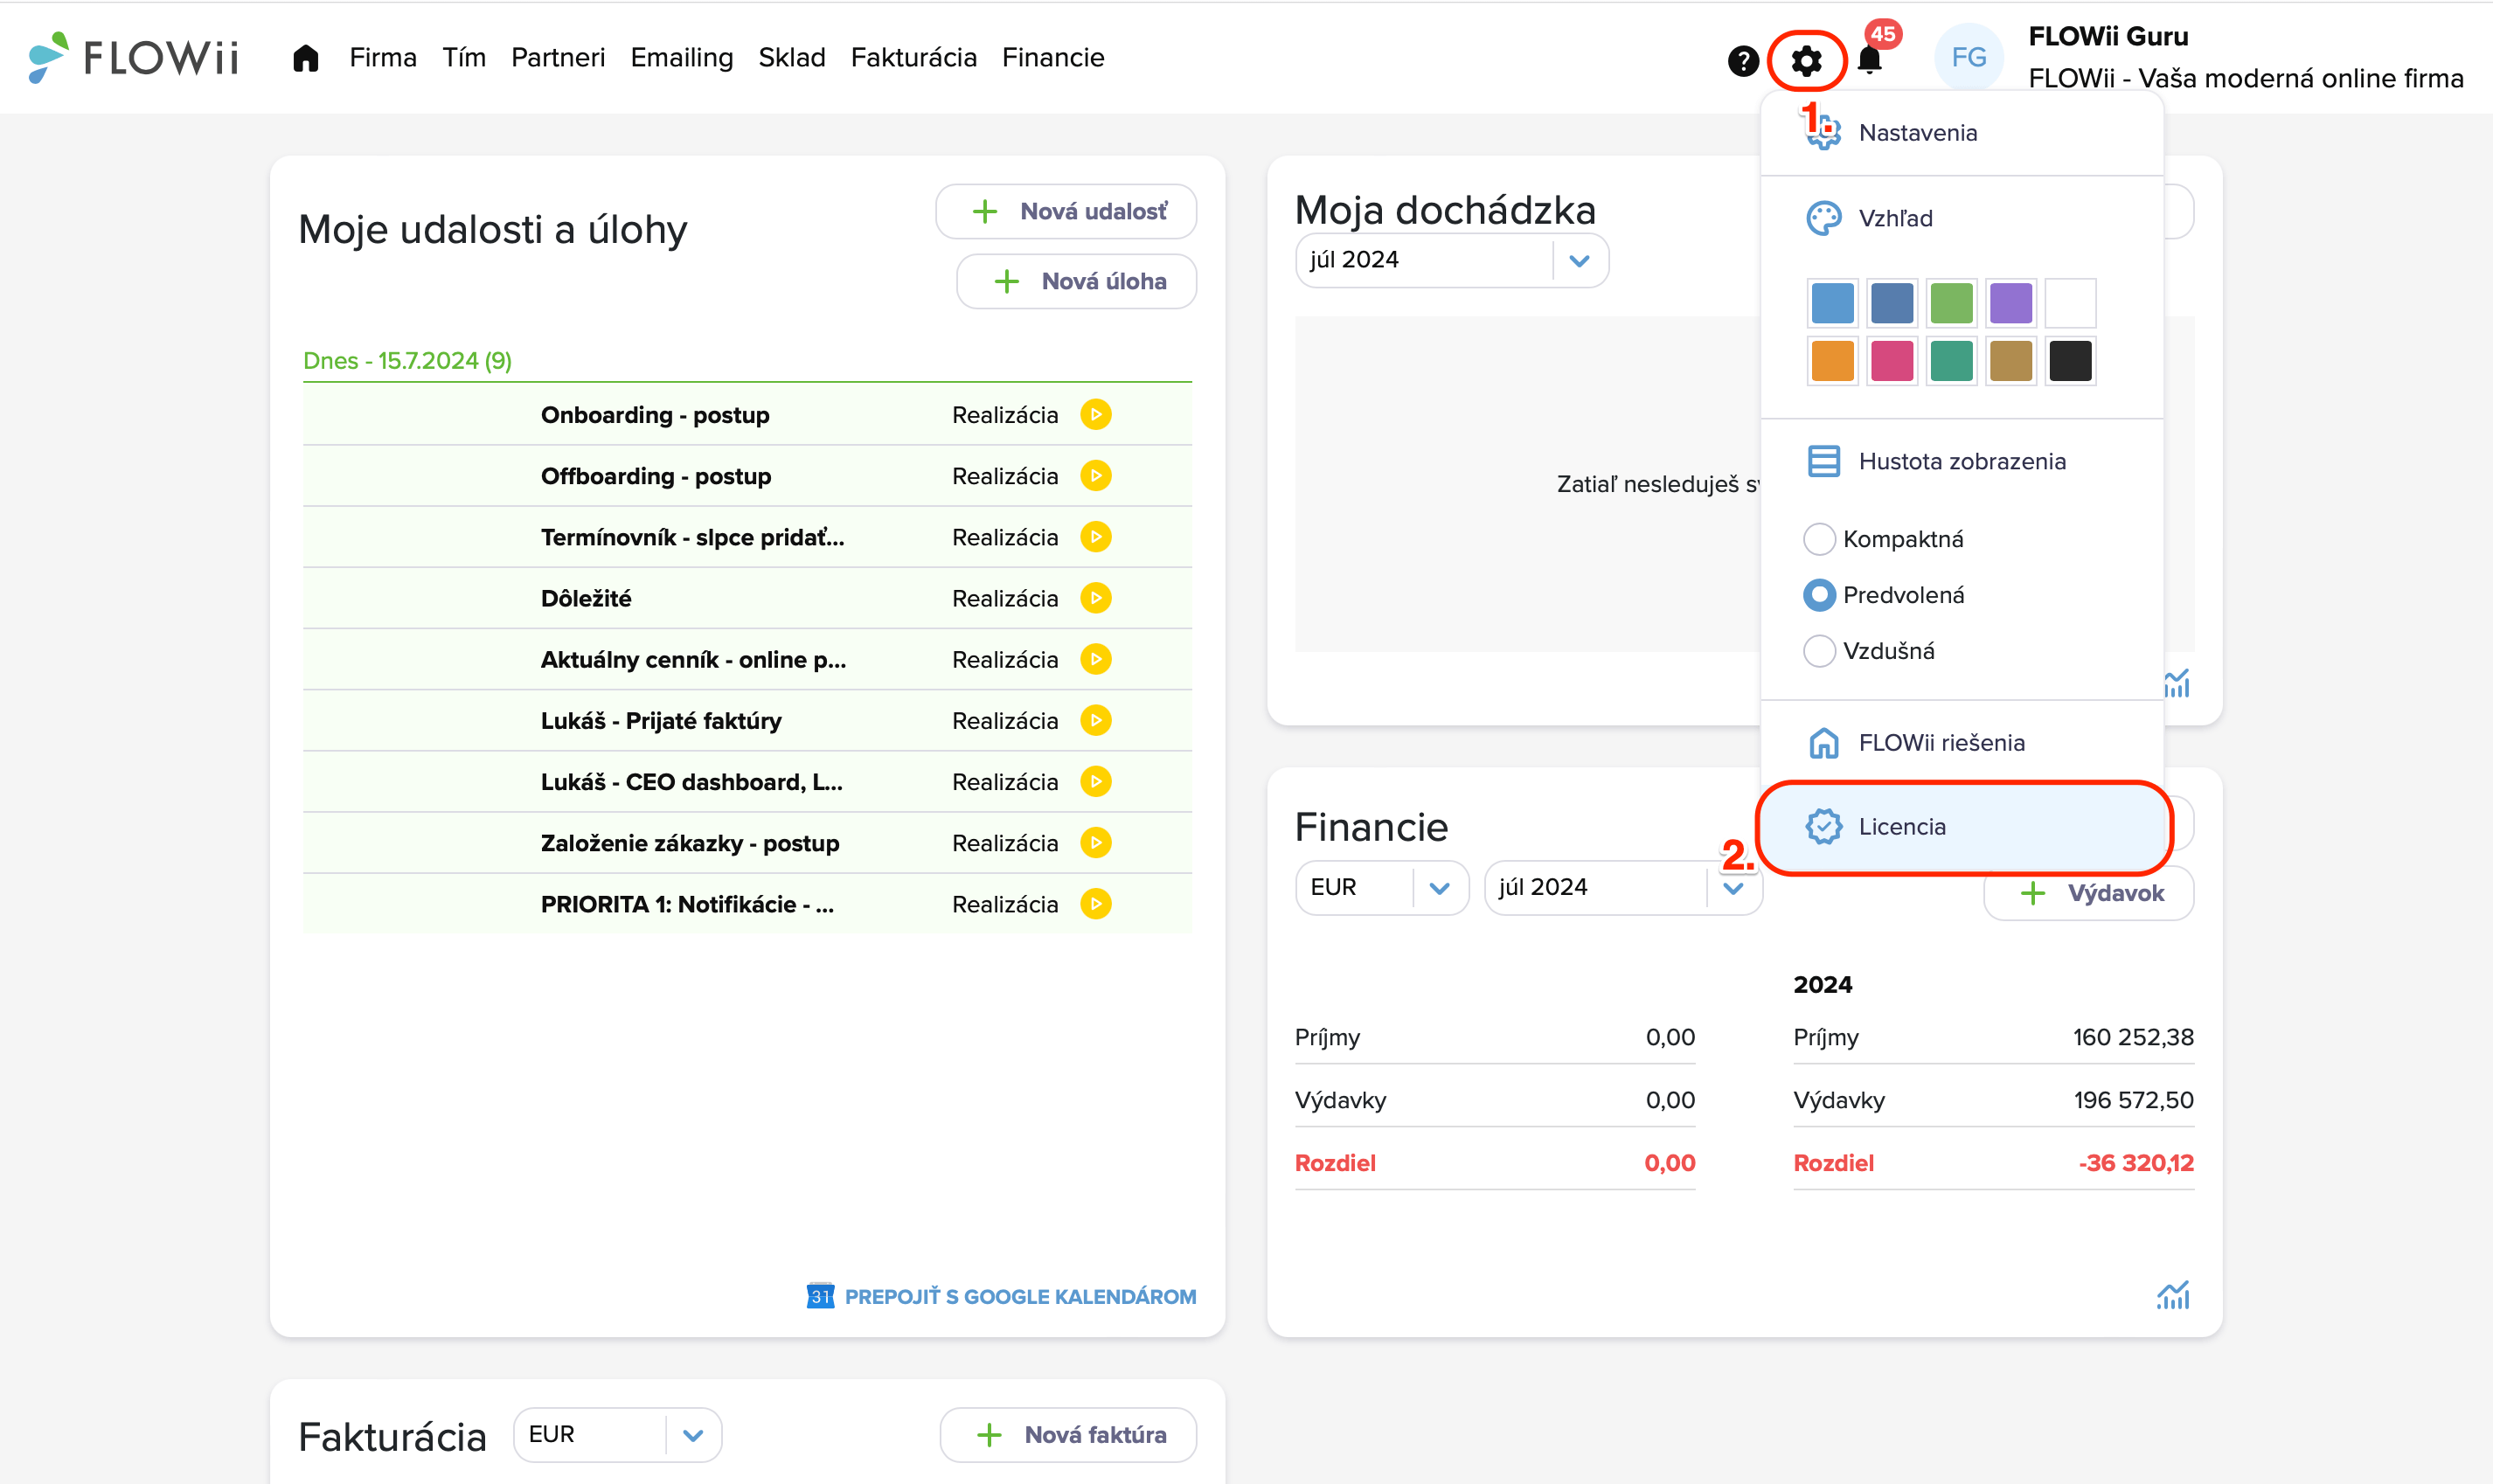Click the play icon for Dôležité task
This screenshot has width=2493, height=1484.
(x=1096, y=598)
